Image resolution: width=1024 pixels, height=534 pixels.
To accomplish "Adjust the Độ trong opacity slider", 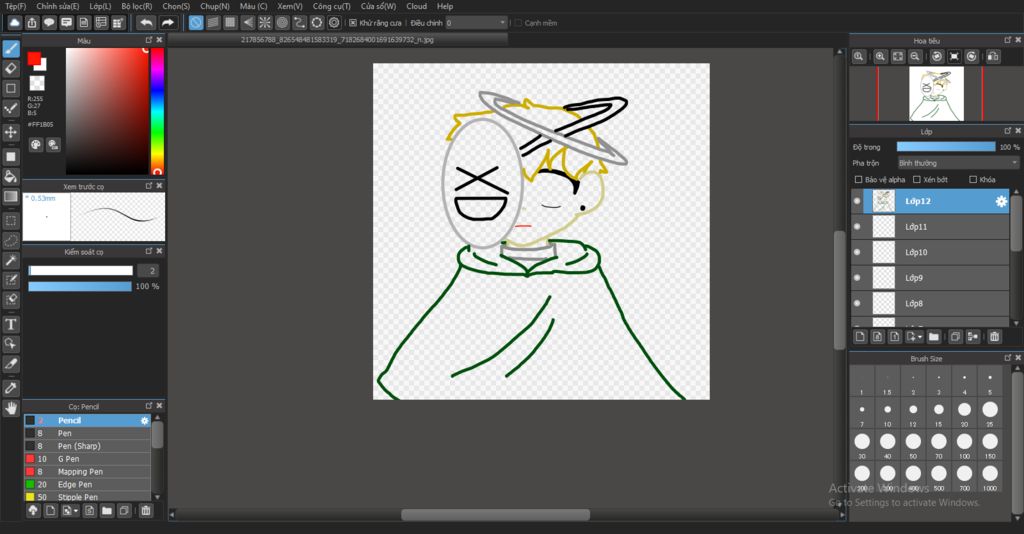I will coord(946,147).
